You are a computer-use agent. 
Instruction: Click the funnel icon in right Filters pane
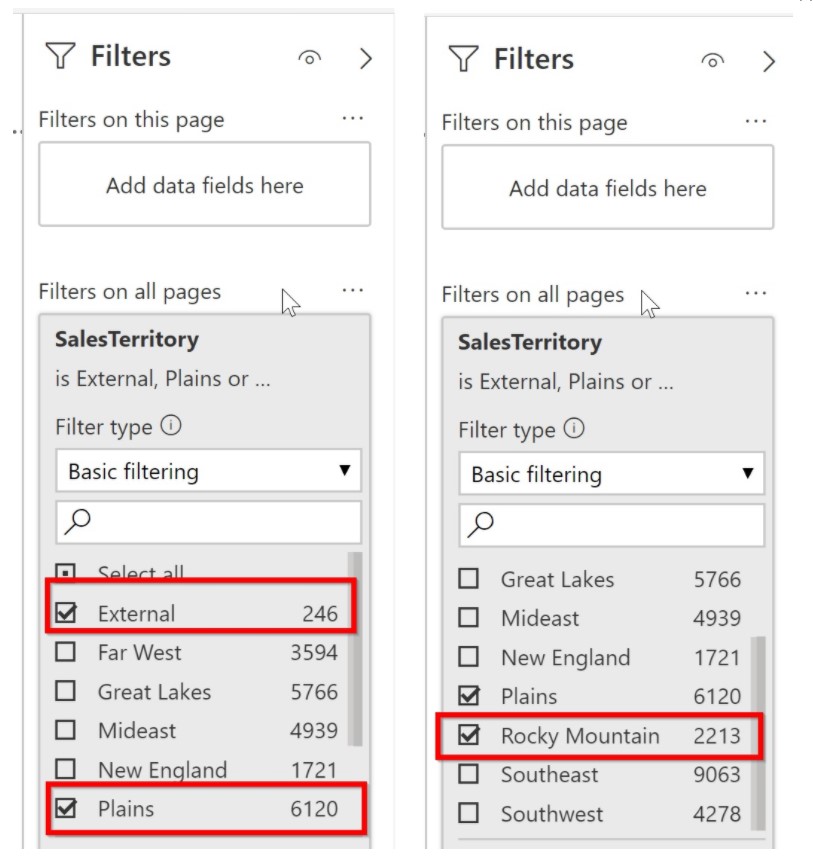(463, 58)
